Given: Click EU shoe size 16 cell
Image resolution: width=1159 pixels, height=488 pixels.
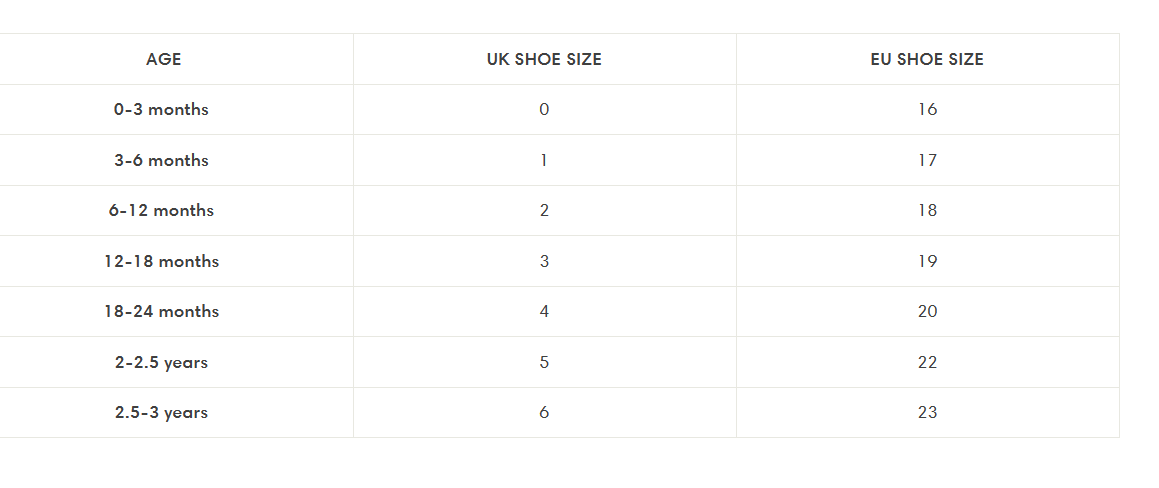Looking at the screenshot, I should (927, 110).
